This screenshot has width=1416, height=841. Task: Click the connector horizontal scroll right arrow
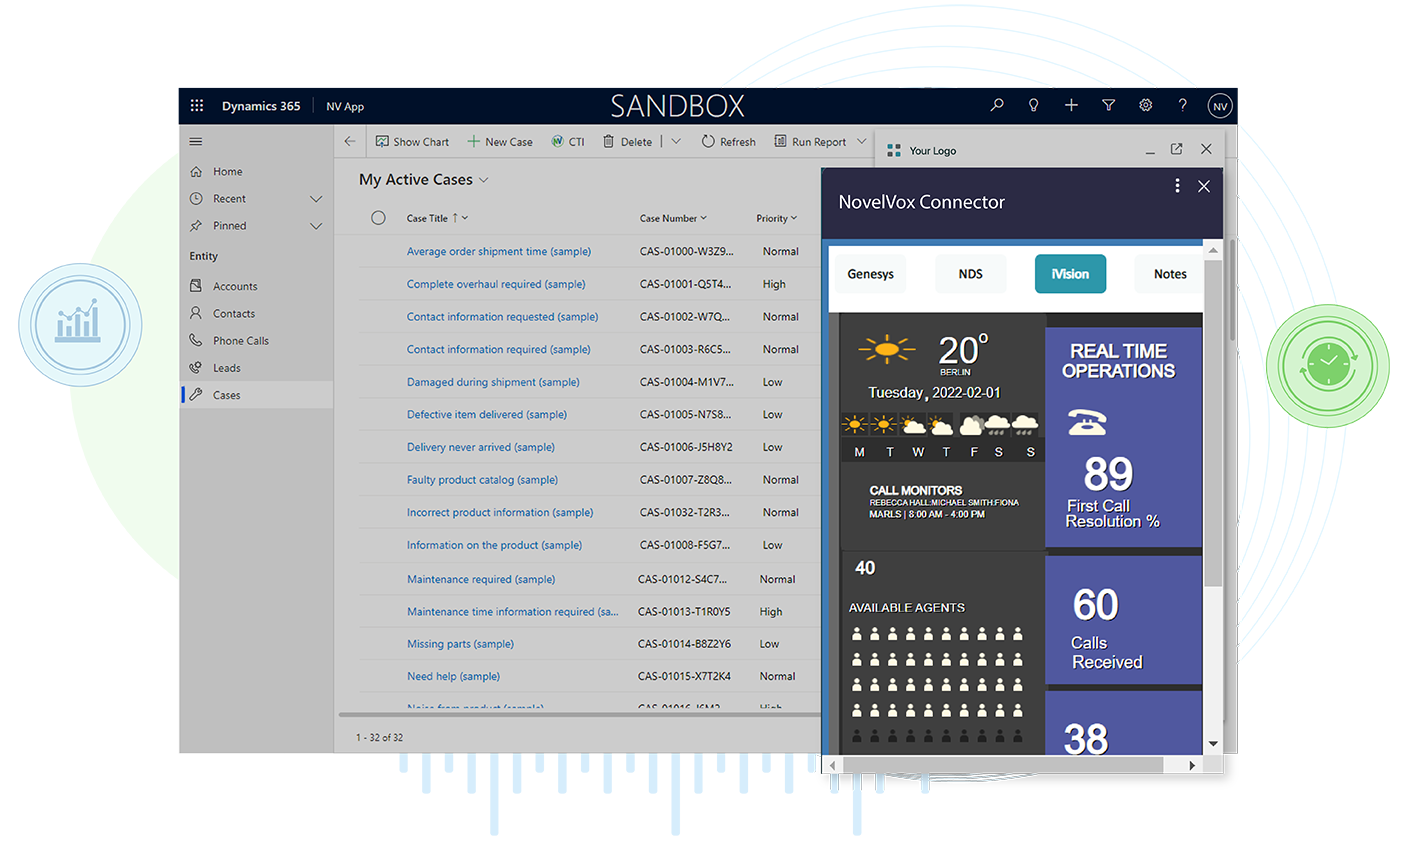pyautogui.click(x=1192, y=765)
